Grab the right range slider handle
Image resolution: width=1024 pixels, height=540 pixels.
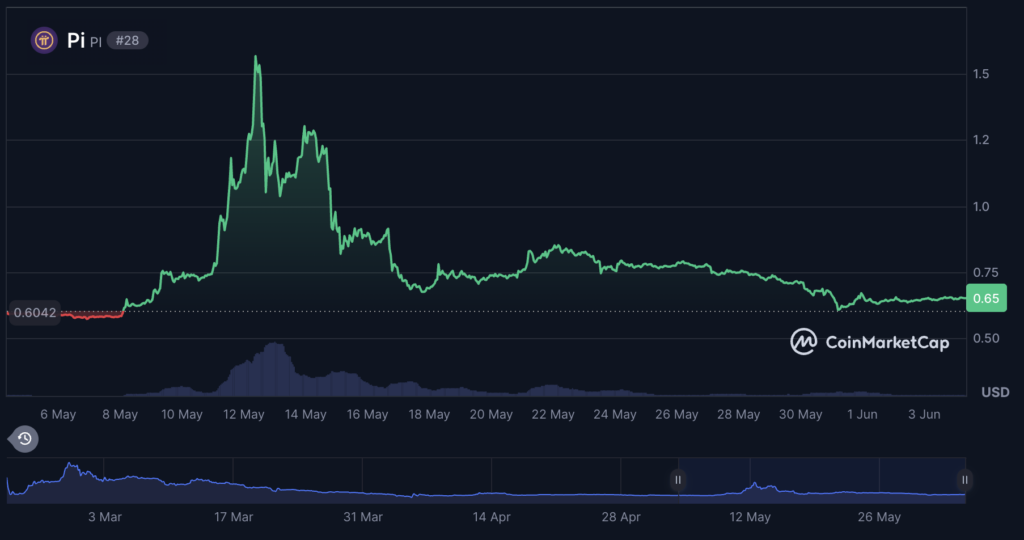point(965,480)
